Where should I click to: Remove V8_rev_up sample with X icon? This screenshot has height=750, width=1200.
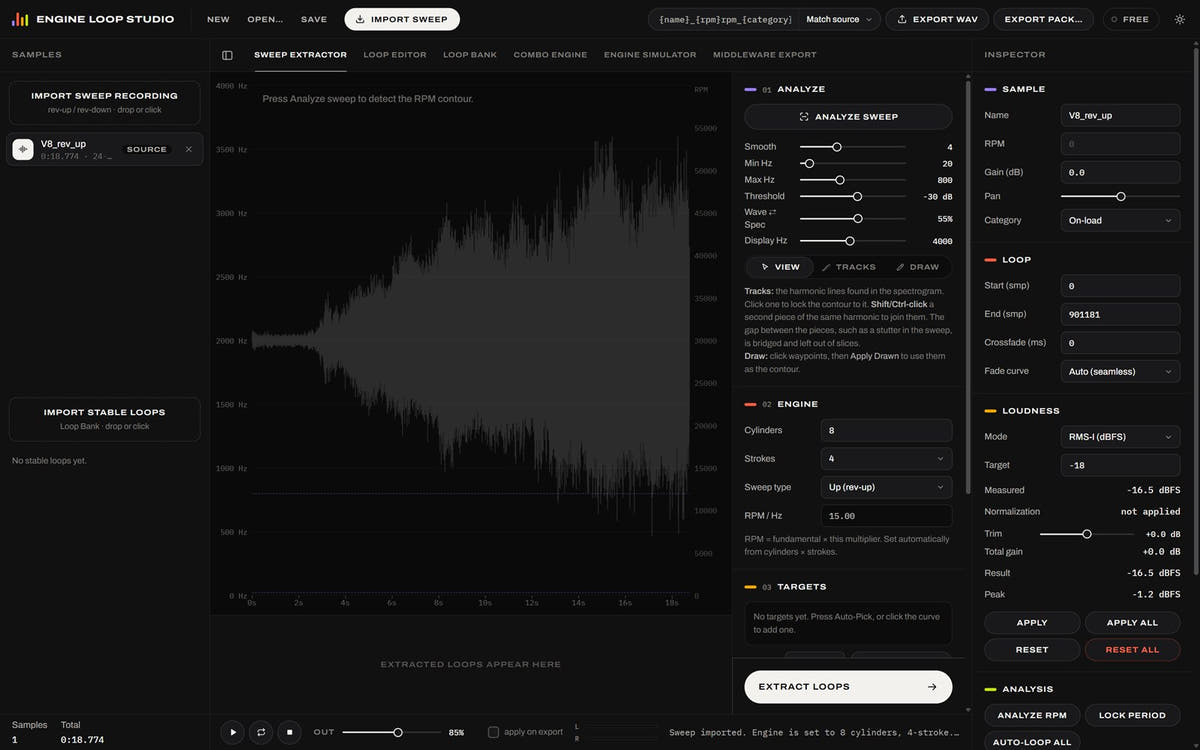(188, 149)
